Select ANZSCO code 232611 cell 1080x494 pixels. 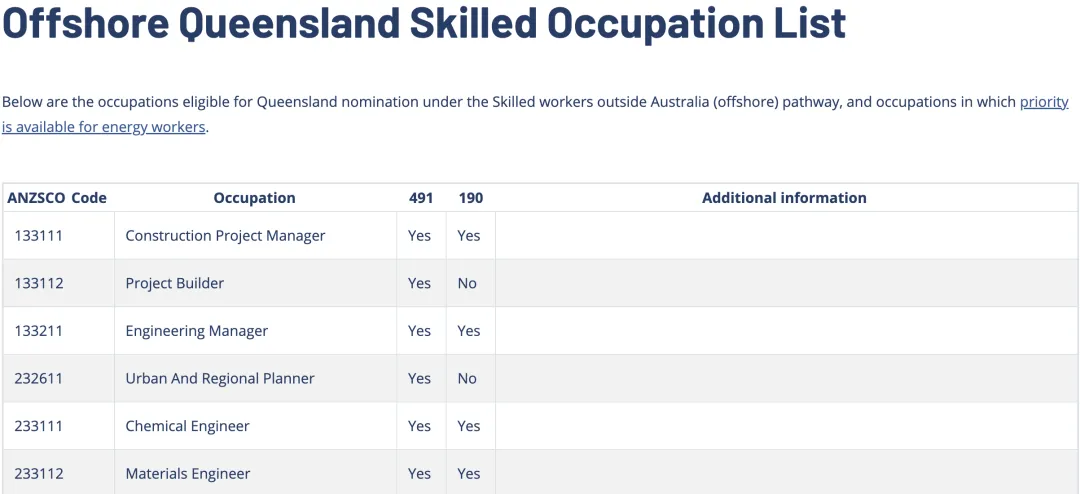pos(39,378)
